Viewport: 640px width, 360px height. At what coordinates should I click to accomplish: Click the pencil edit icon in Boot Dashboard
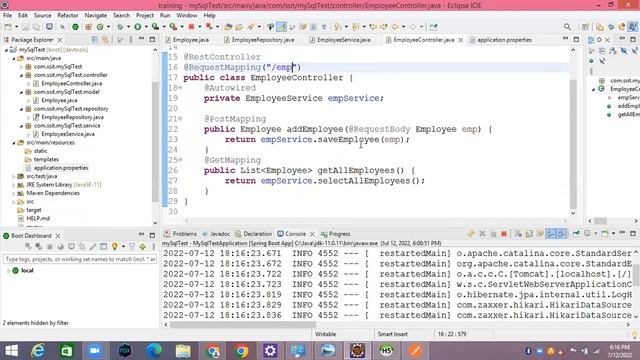coord(93,247)
